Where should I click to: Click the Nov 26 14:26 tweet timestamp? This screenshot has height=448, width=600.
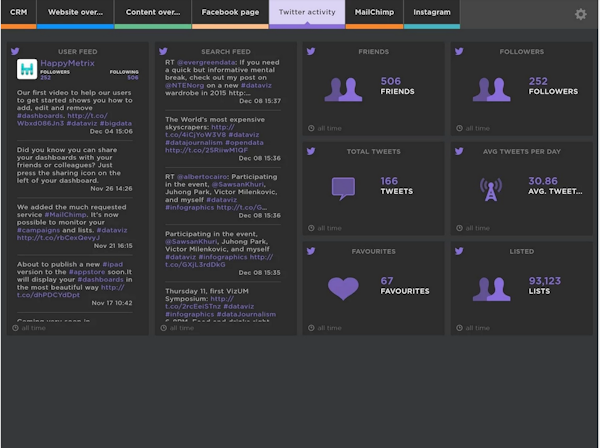tap(111, 188)
